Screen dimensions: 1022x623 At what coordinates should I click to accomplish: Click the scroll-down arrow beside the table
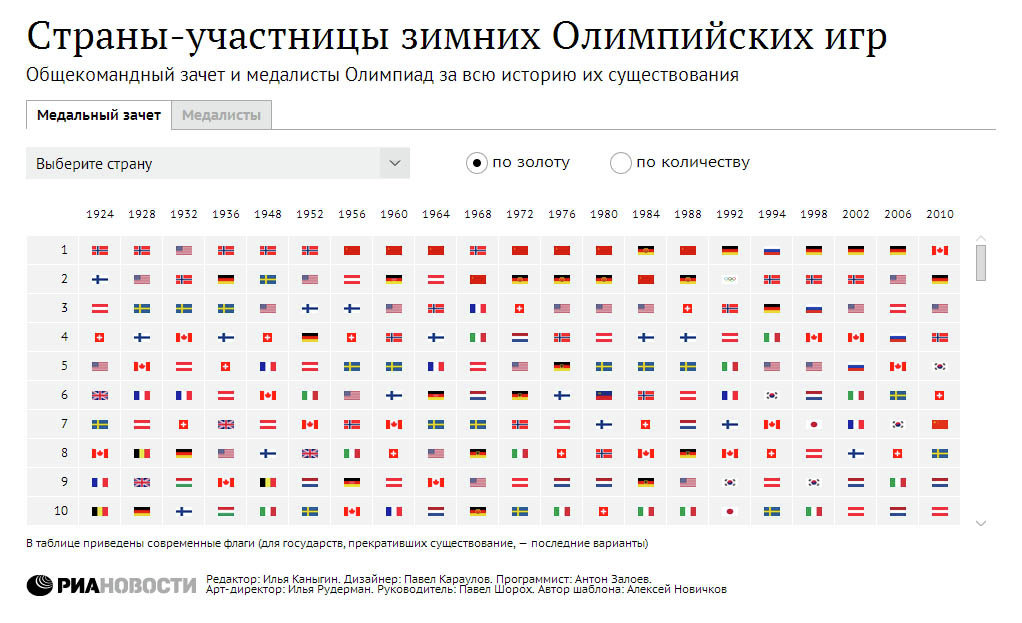pos(981,523)
